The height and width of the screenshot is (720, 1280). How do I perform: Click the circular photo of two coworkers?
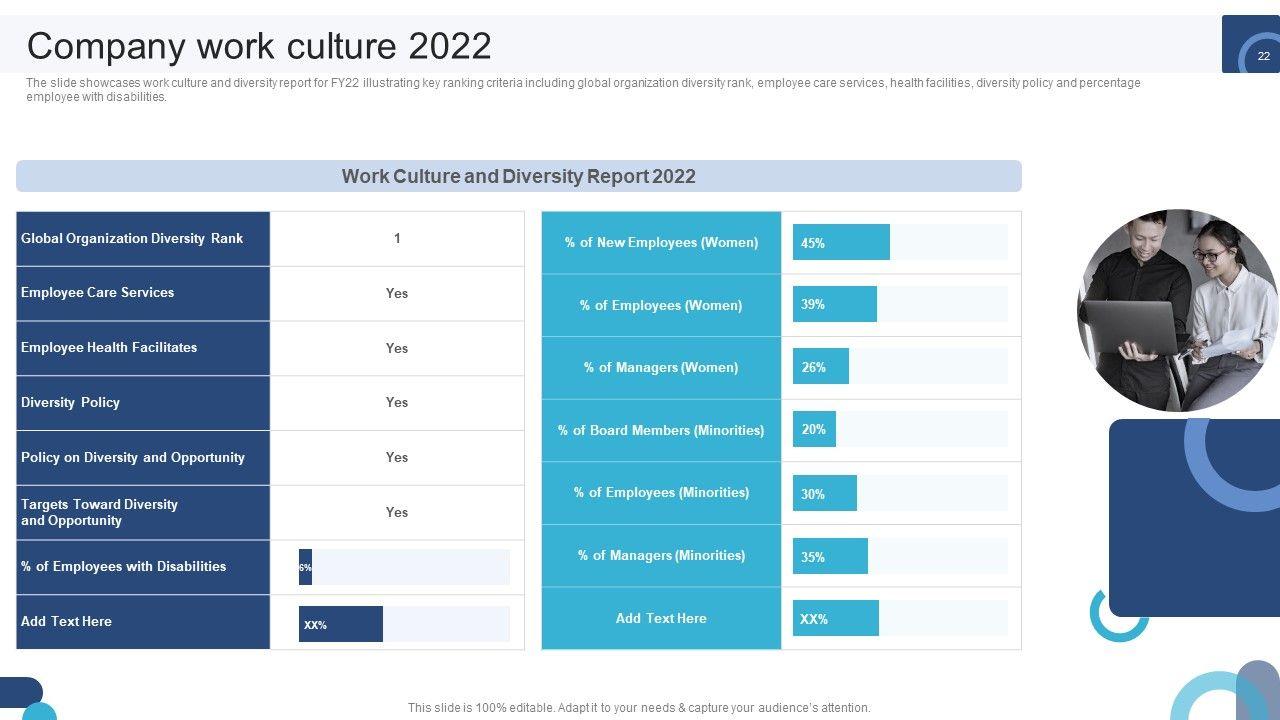click(1177, 310)
